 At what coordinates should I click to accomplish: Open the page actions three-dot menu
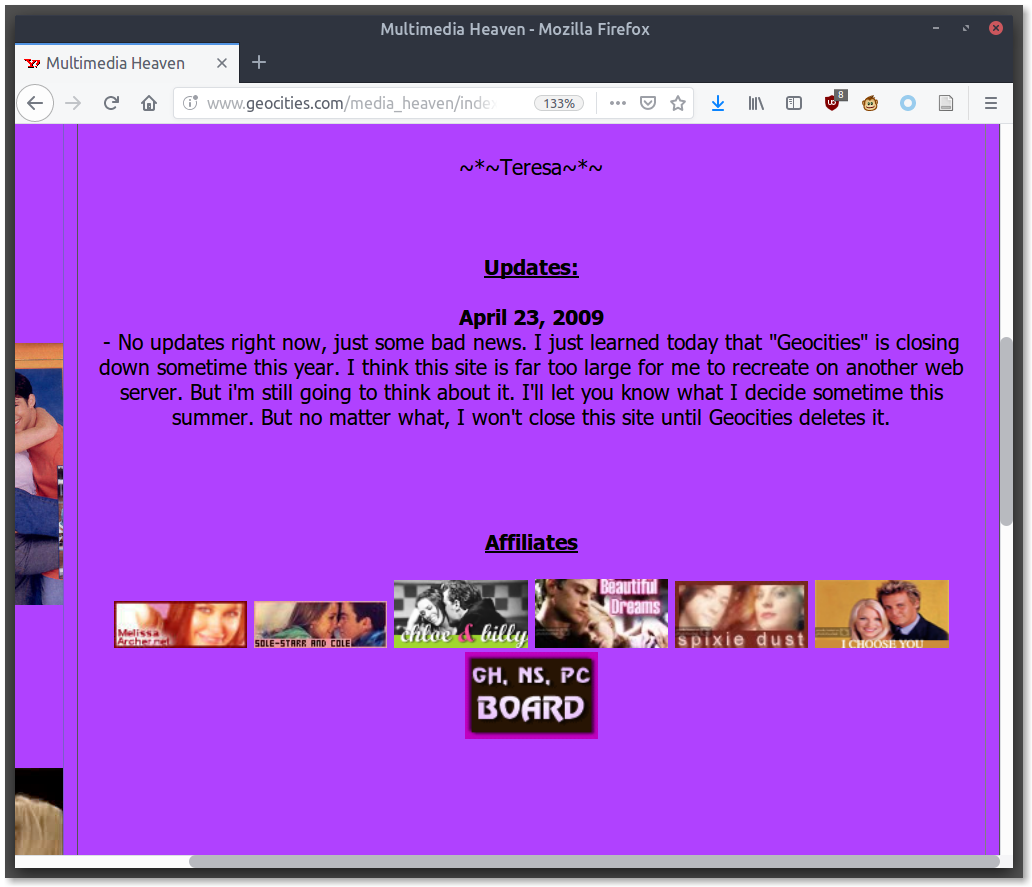[618, 103]
